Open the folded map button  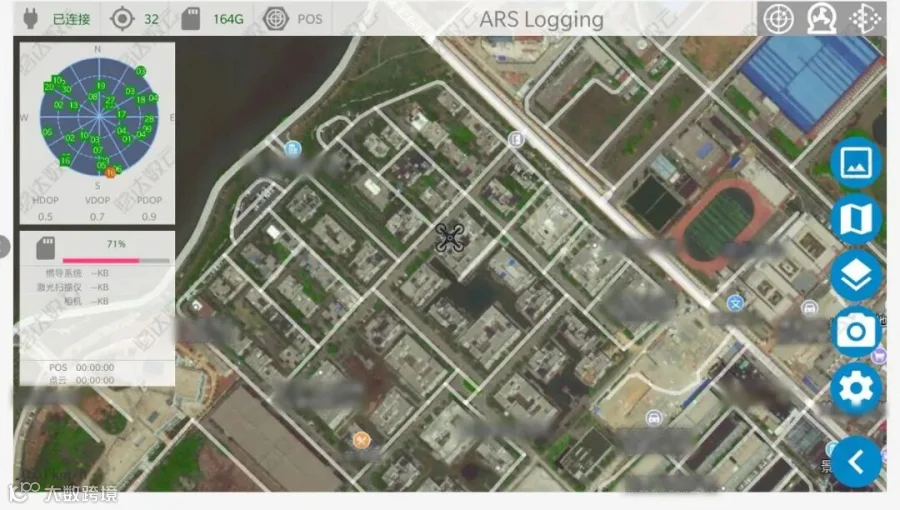[x=856, y=219]
